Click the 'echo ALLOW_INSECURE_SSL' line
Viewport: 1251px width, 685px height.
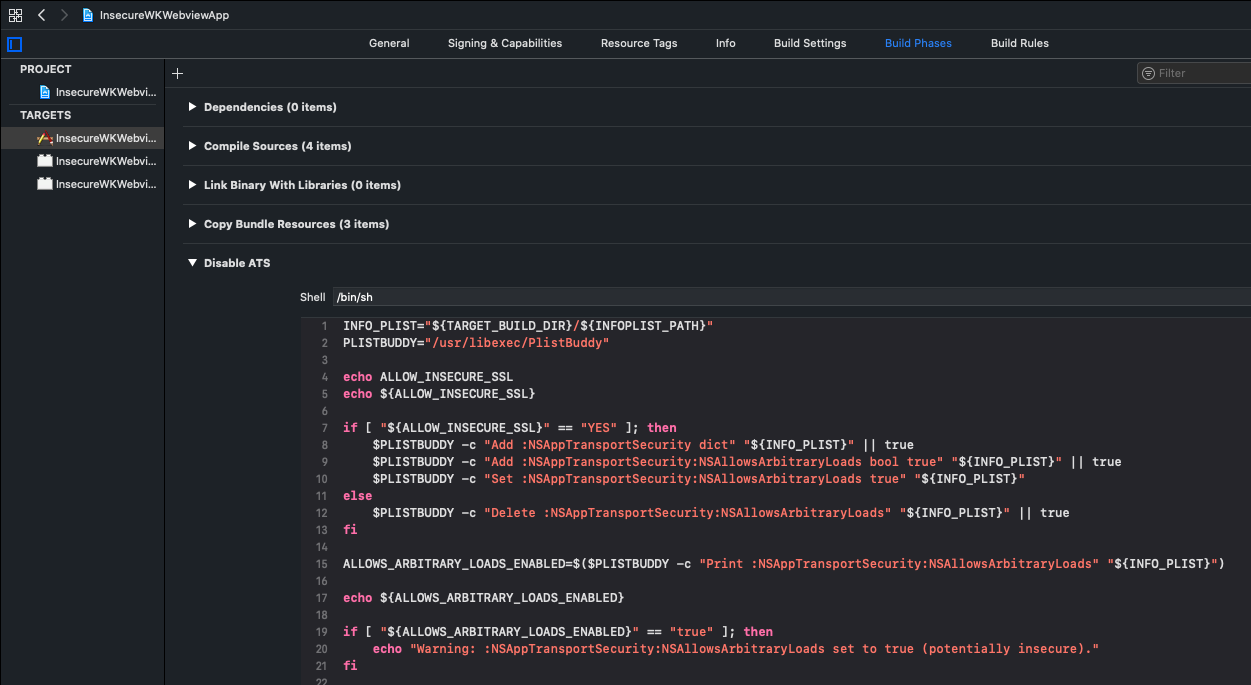(x=428, y=377)
